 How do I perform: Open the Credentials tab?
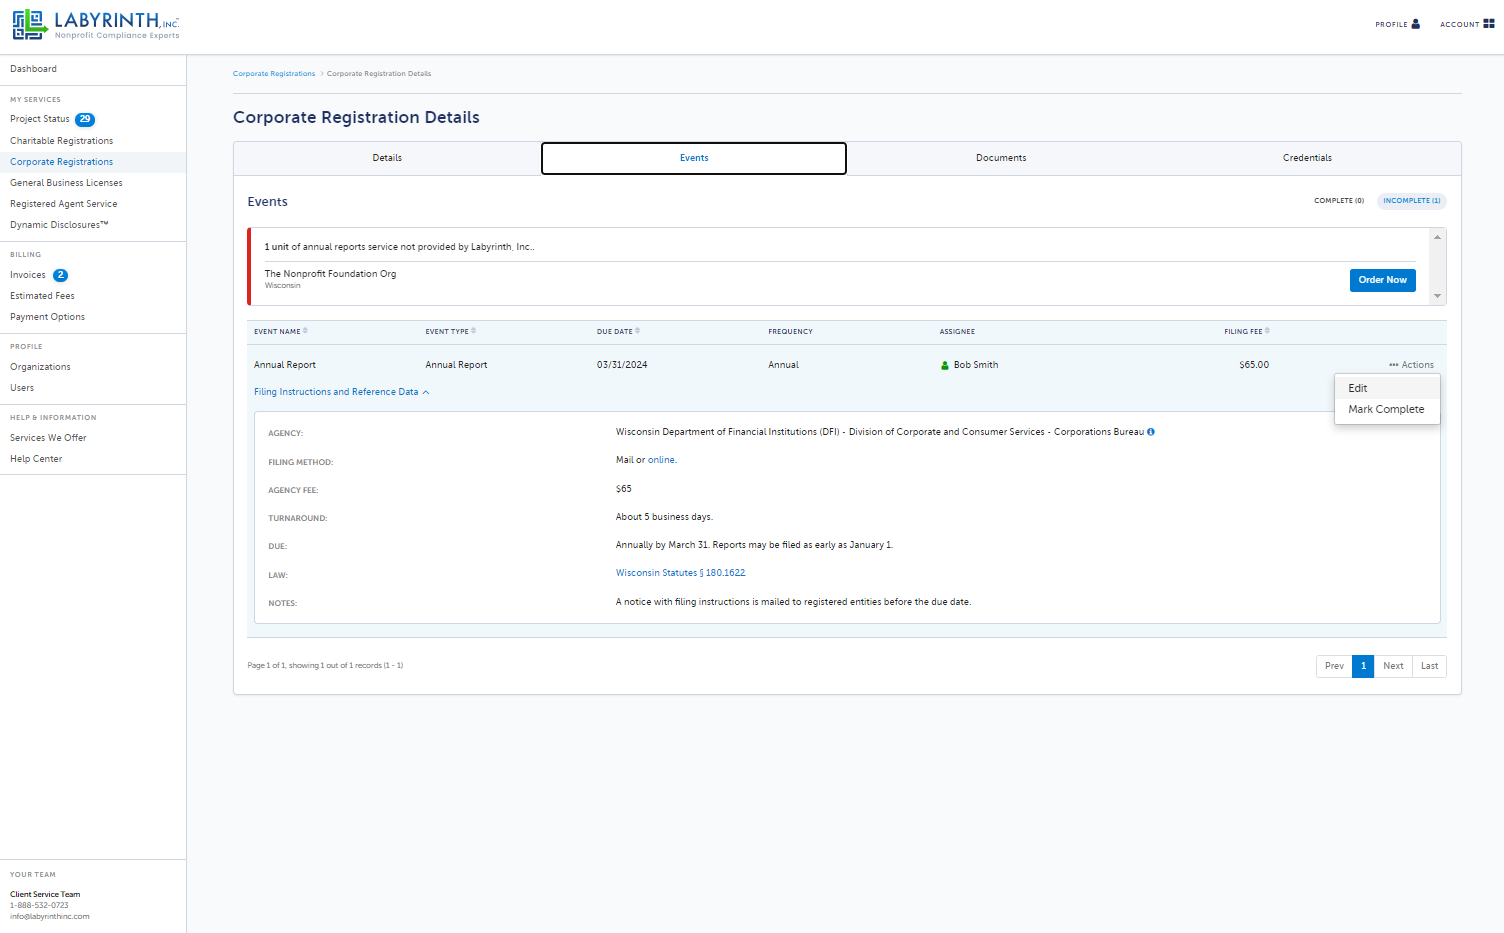coord(1307,158)
